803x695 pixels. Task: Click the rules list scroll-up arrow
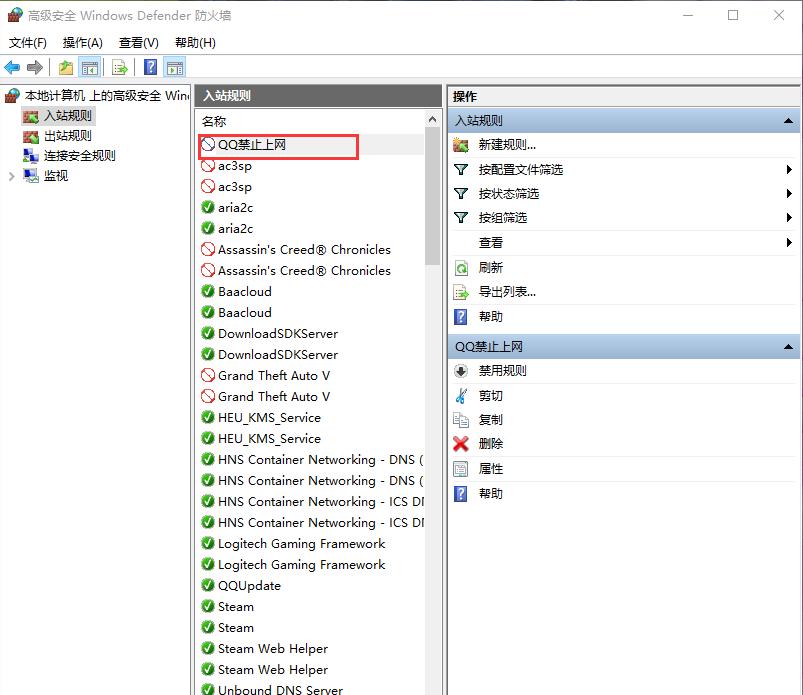(432, 119)
